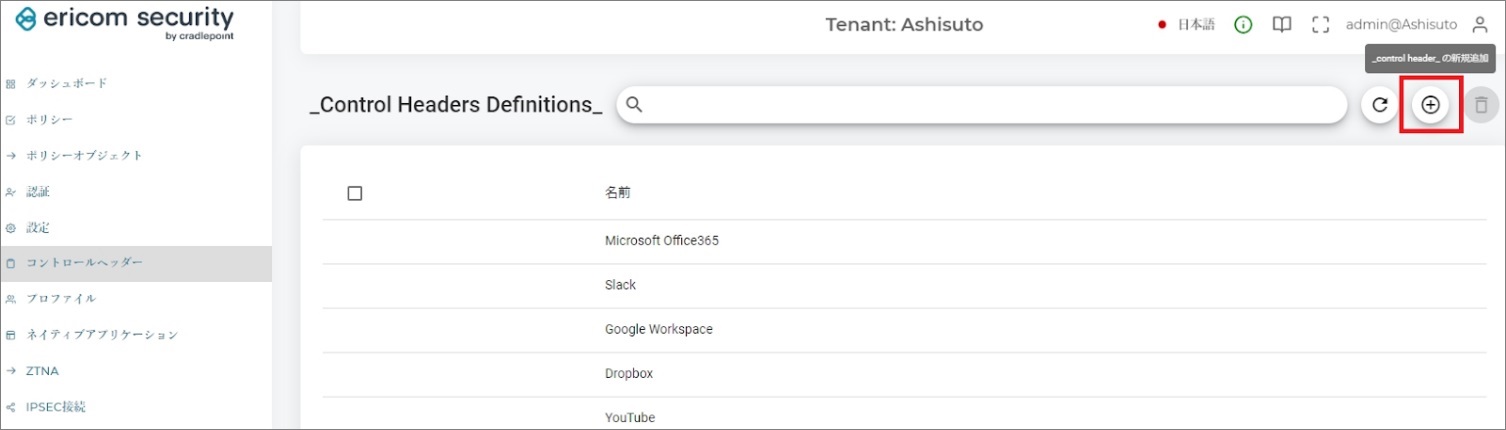Open the green info icon
This screenshot has height=430, width=1506.
point(1243,25)
